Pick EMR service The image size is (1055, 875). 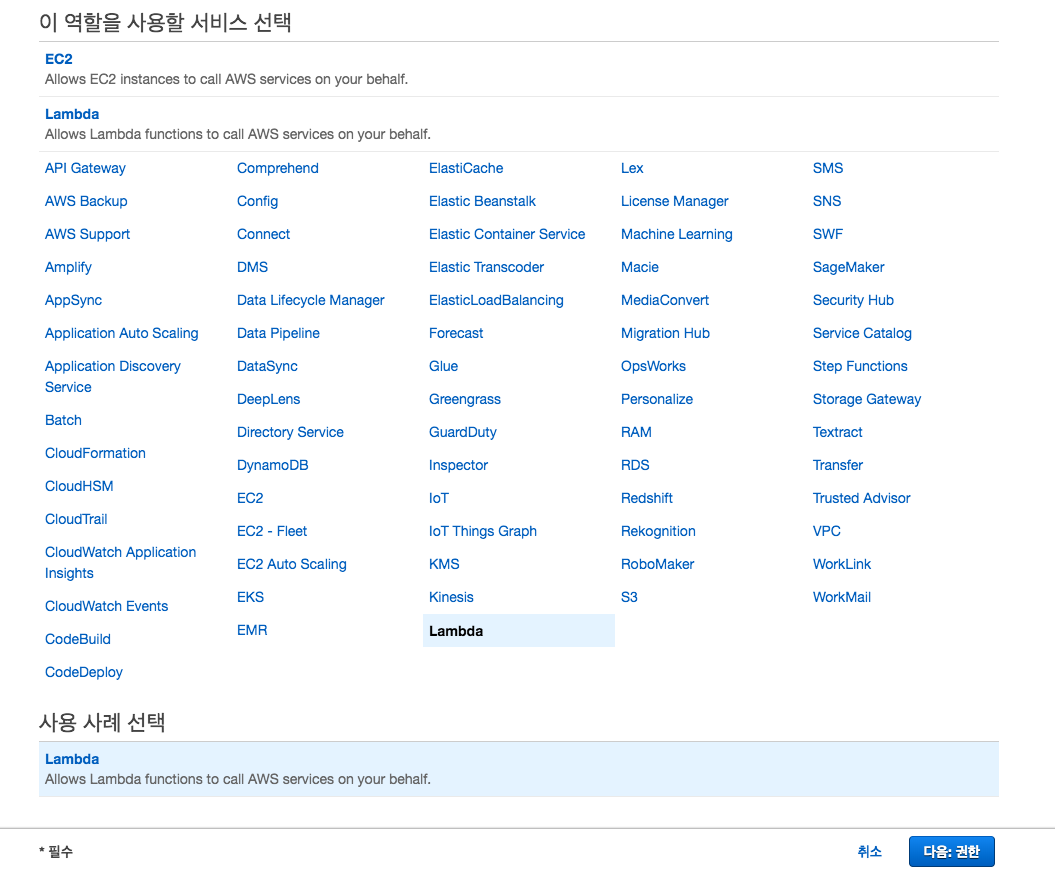(252, 630)
